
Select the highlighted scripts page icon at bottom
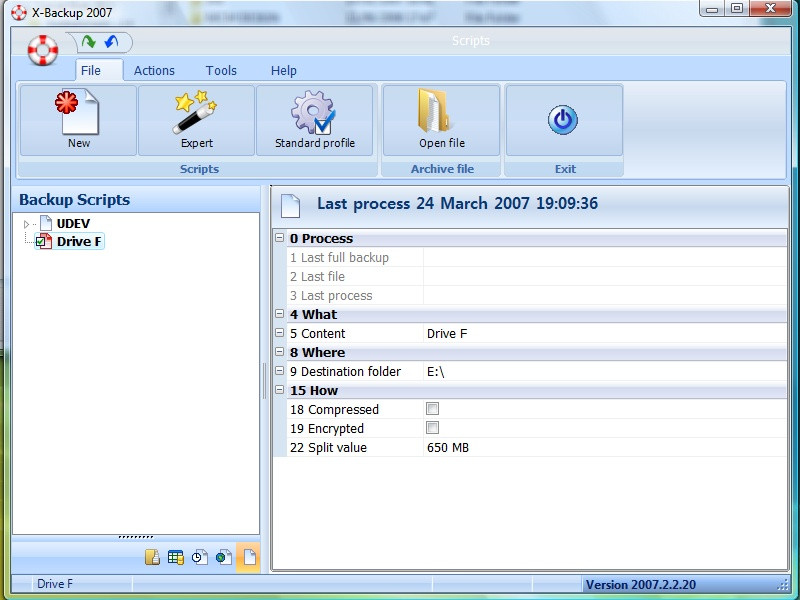tap(248, 557)
